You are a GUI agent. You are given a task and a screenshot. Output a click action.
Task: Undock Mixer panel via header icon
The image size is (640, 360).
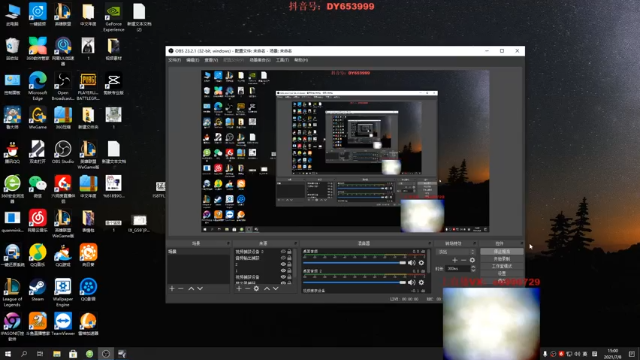pos(429,243)
